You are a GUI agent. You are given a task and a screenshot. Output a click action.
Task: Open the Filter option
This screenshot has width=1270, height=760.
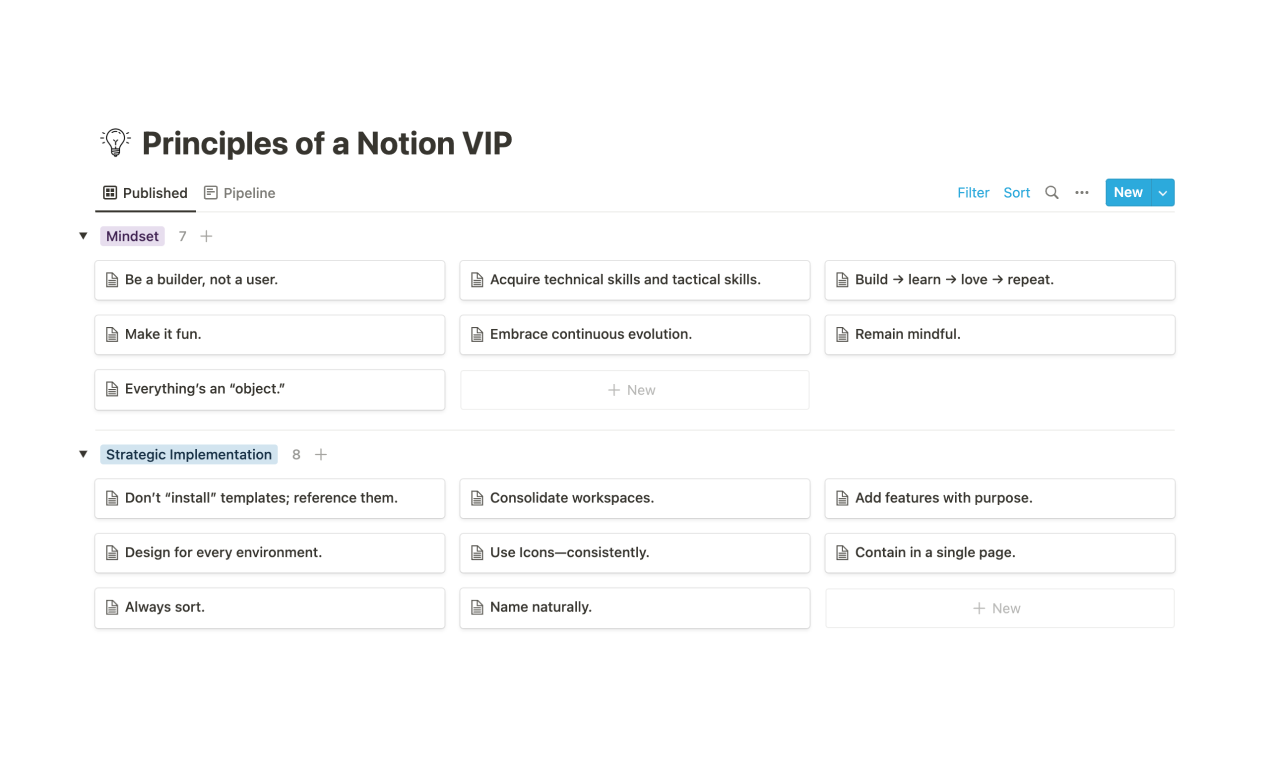[973, 193]
